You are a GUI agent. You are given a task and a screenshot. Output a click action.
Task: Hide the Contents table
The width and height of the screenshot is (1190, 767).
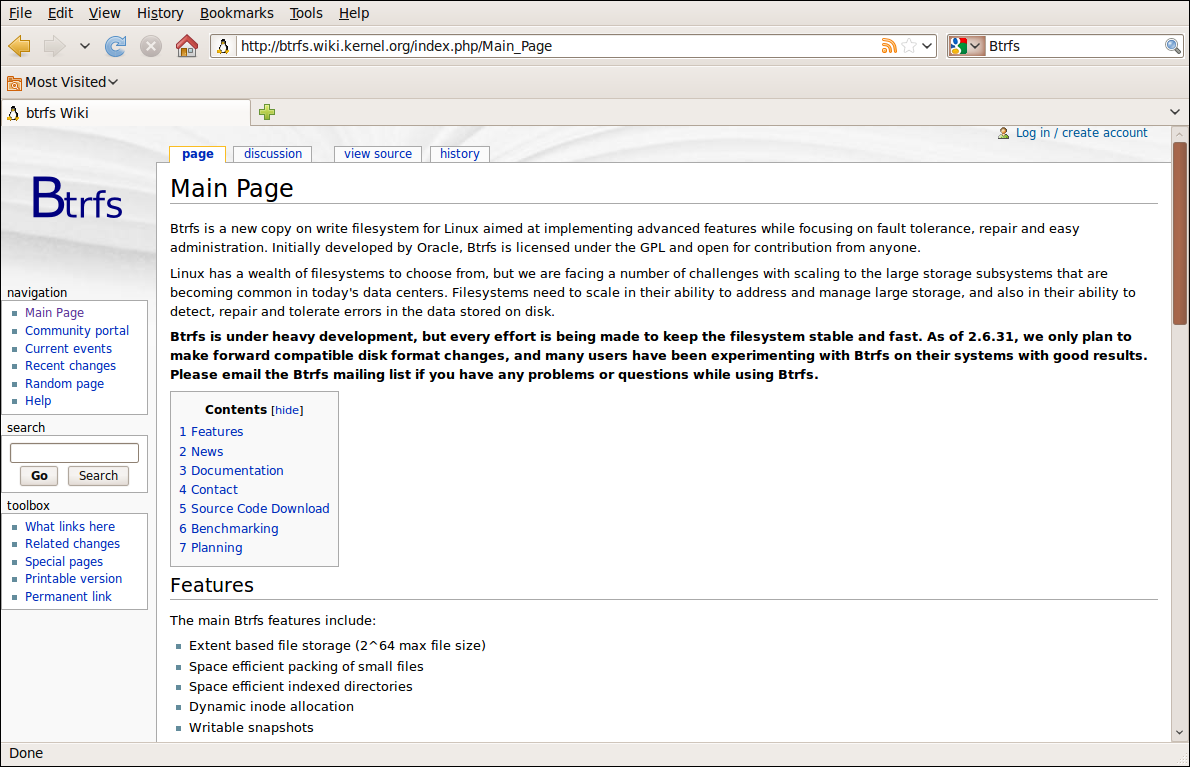click(287, 410)
